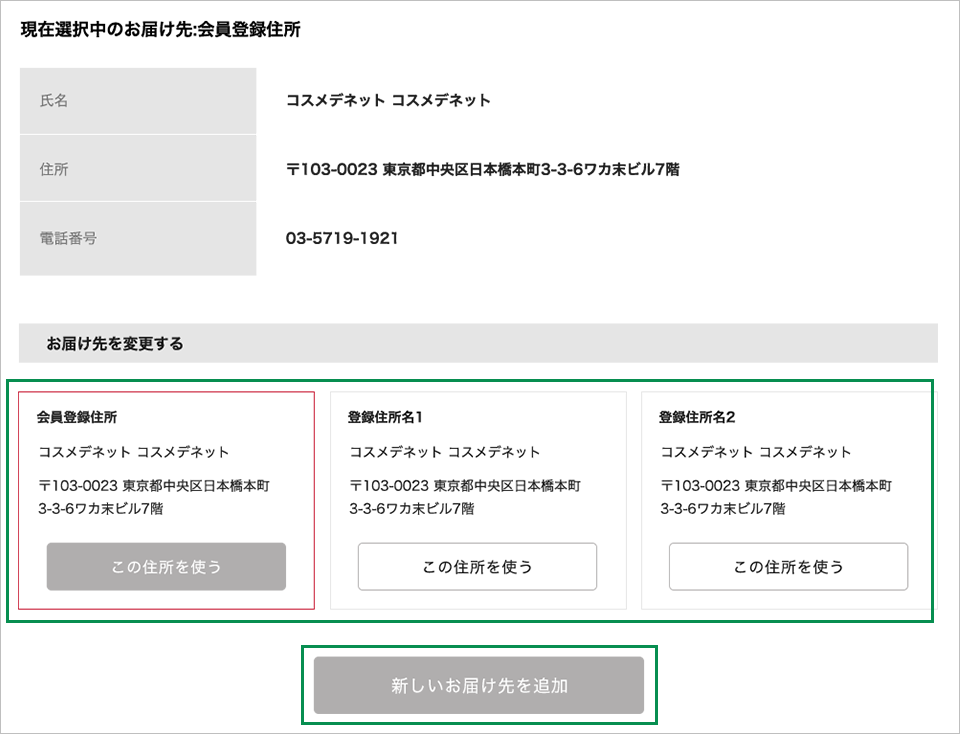This screenshot has height=734, width=960.
Task: Select この住所を使う for 登録住所名1 address
Action: point(477,566)
